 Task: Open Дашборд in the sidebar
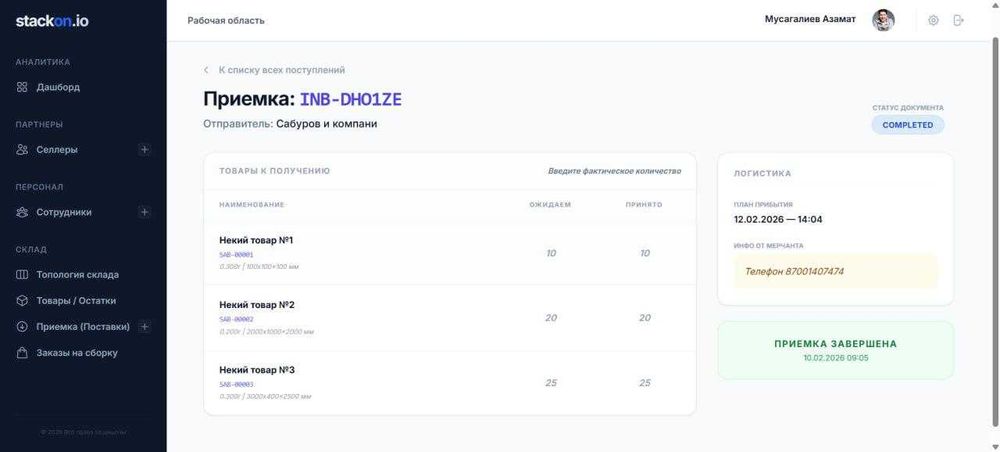click(58, 87)
